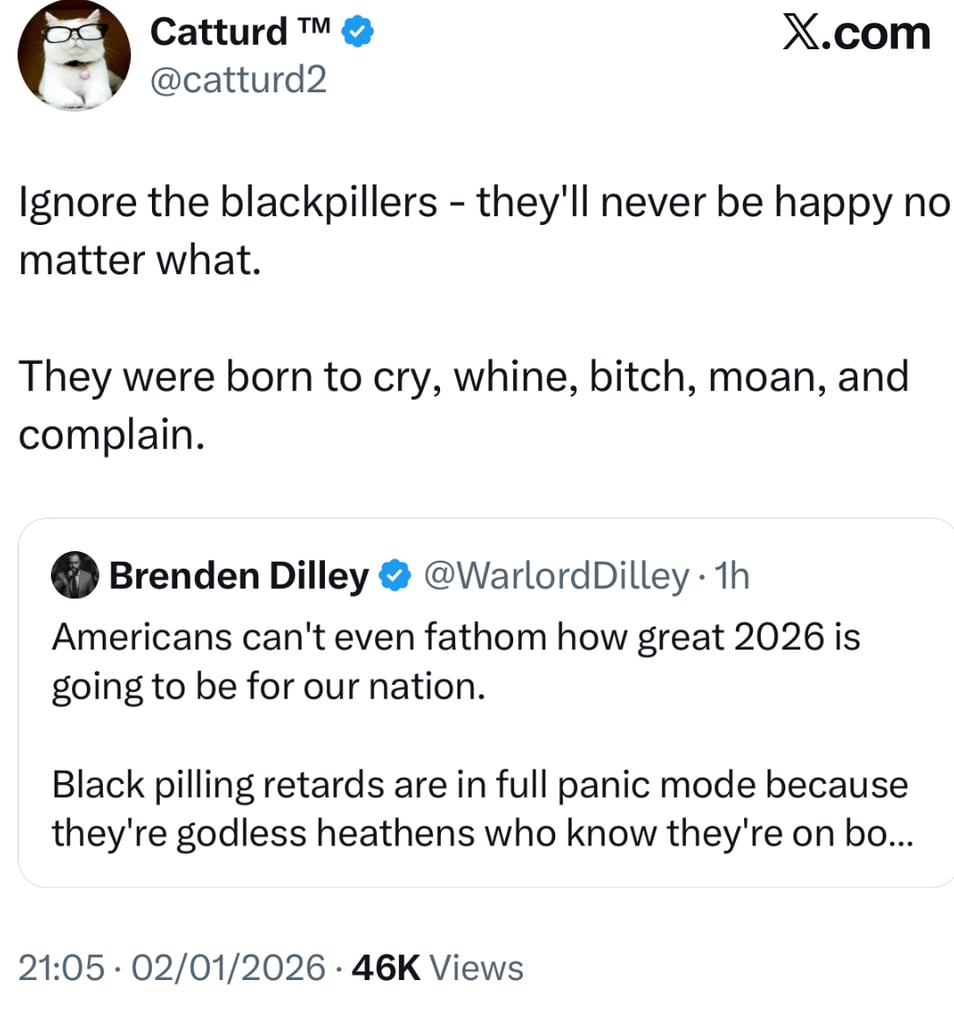Image resolution: width=954 pixels, height=1024 pixels.
Task: Open the @catturd2 handle
Action: tap(238, 79)
